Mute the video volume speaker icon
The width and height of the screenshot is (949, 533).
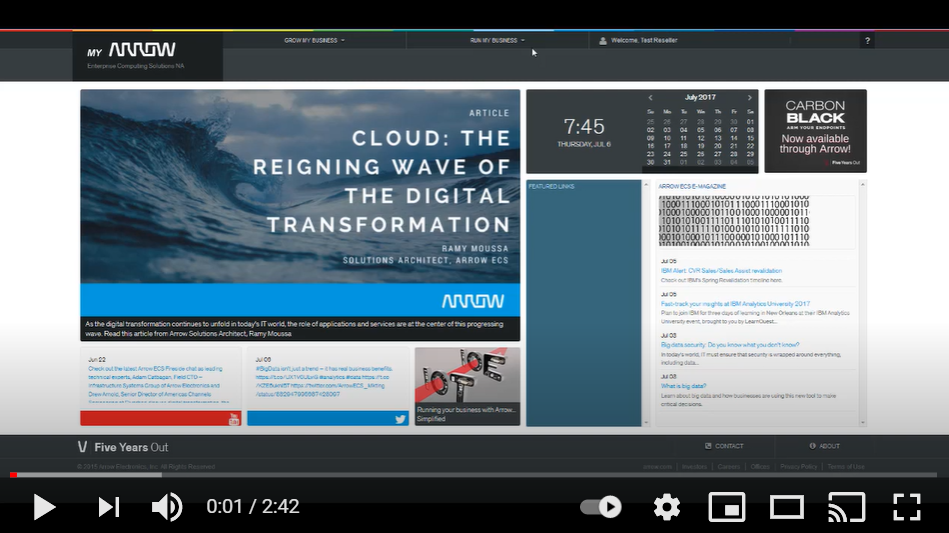click(166, 507)
